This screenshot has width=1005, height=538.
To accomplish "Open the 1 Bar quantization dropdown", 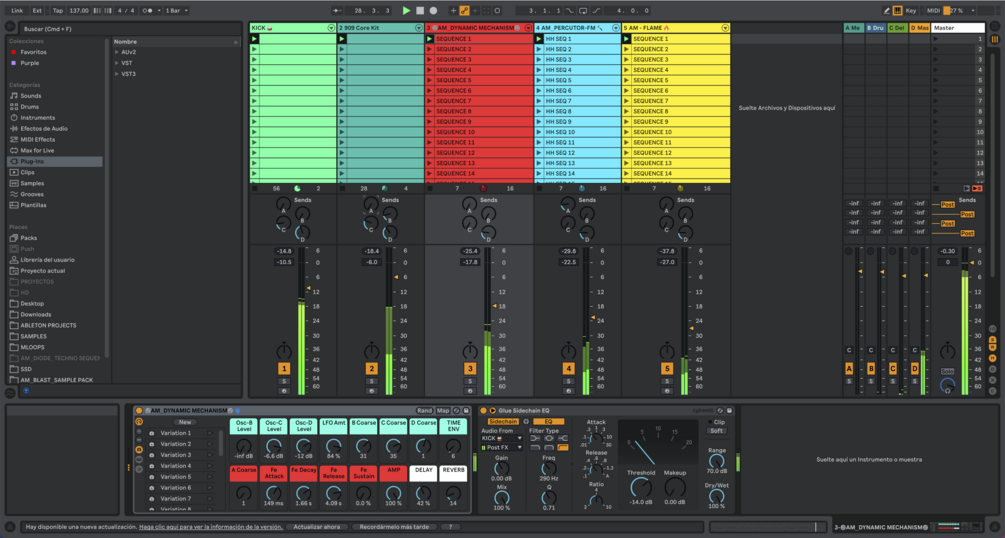I will (x=177, y=10).
